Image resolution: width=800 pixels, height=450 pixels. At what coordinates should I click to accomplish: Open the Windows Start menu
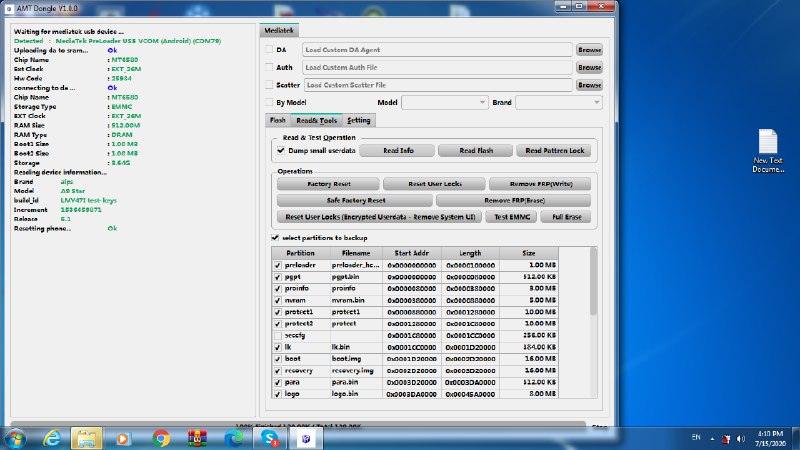(16, 438)
